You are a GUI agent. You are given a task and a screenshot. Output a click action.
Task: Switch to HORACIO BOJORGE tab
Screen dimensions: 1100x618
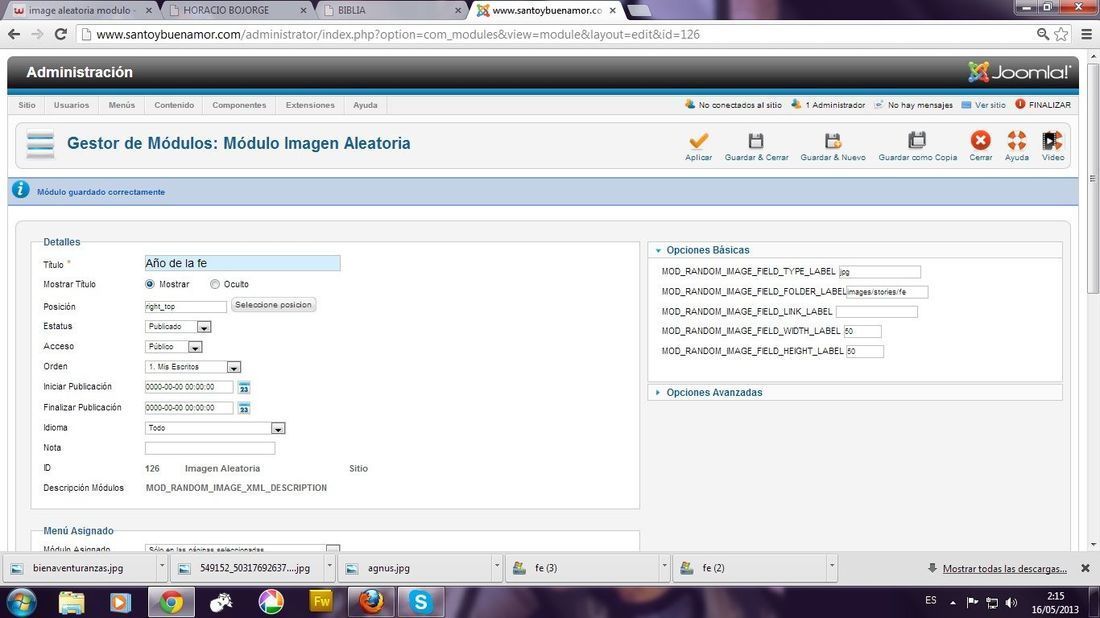tap(236, 11)
